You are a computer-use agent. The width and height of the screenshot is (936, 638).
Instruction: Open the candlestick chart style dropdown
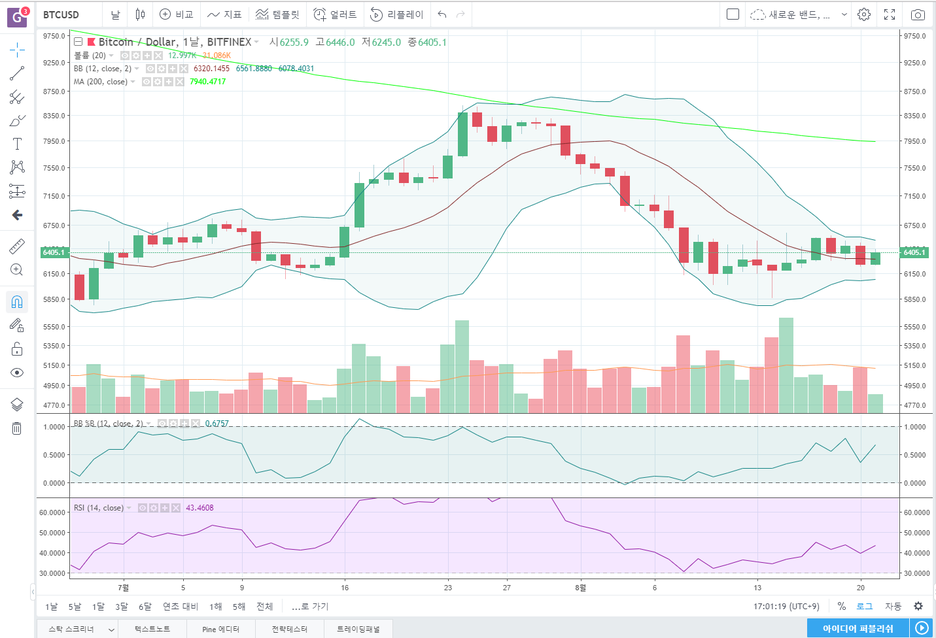[140, 14]
